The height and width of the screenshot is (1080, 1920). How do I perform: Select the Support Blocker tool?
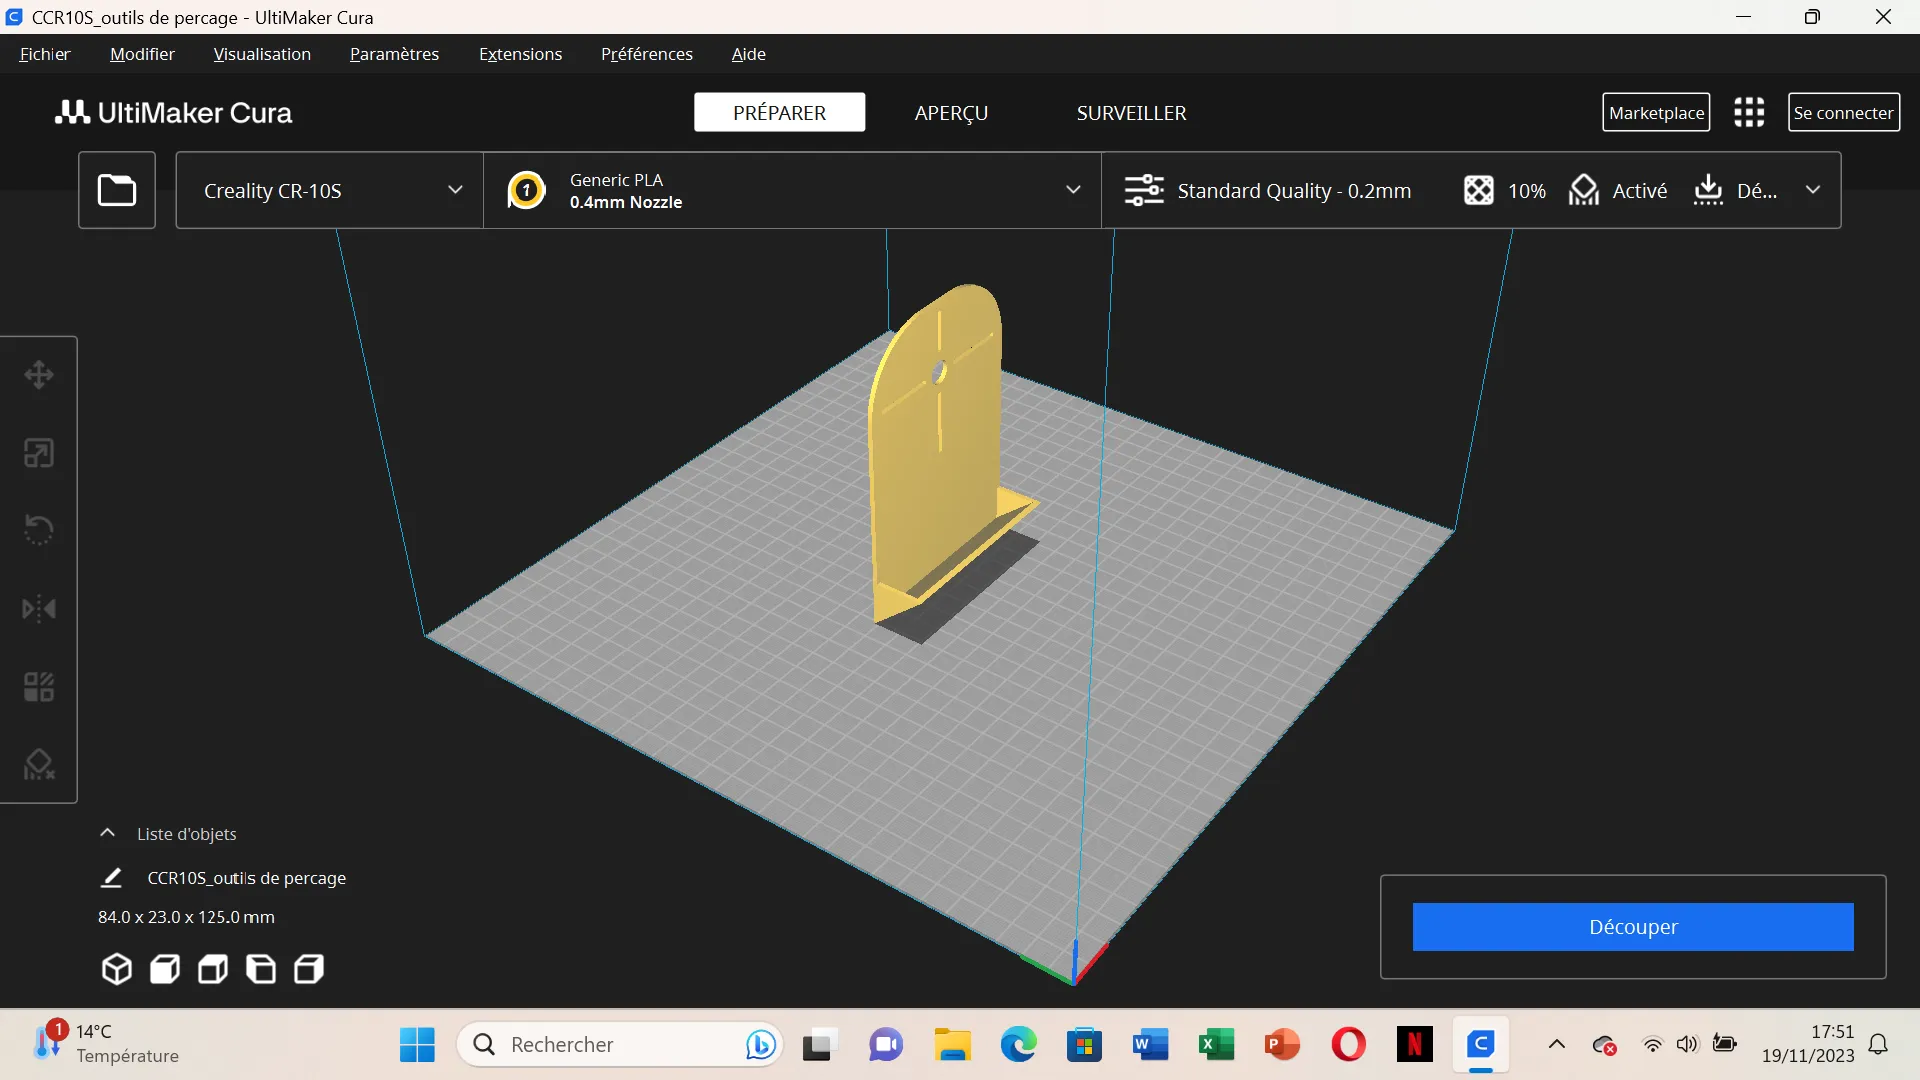click(39, 765)
